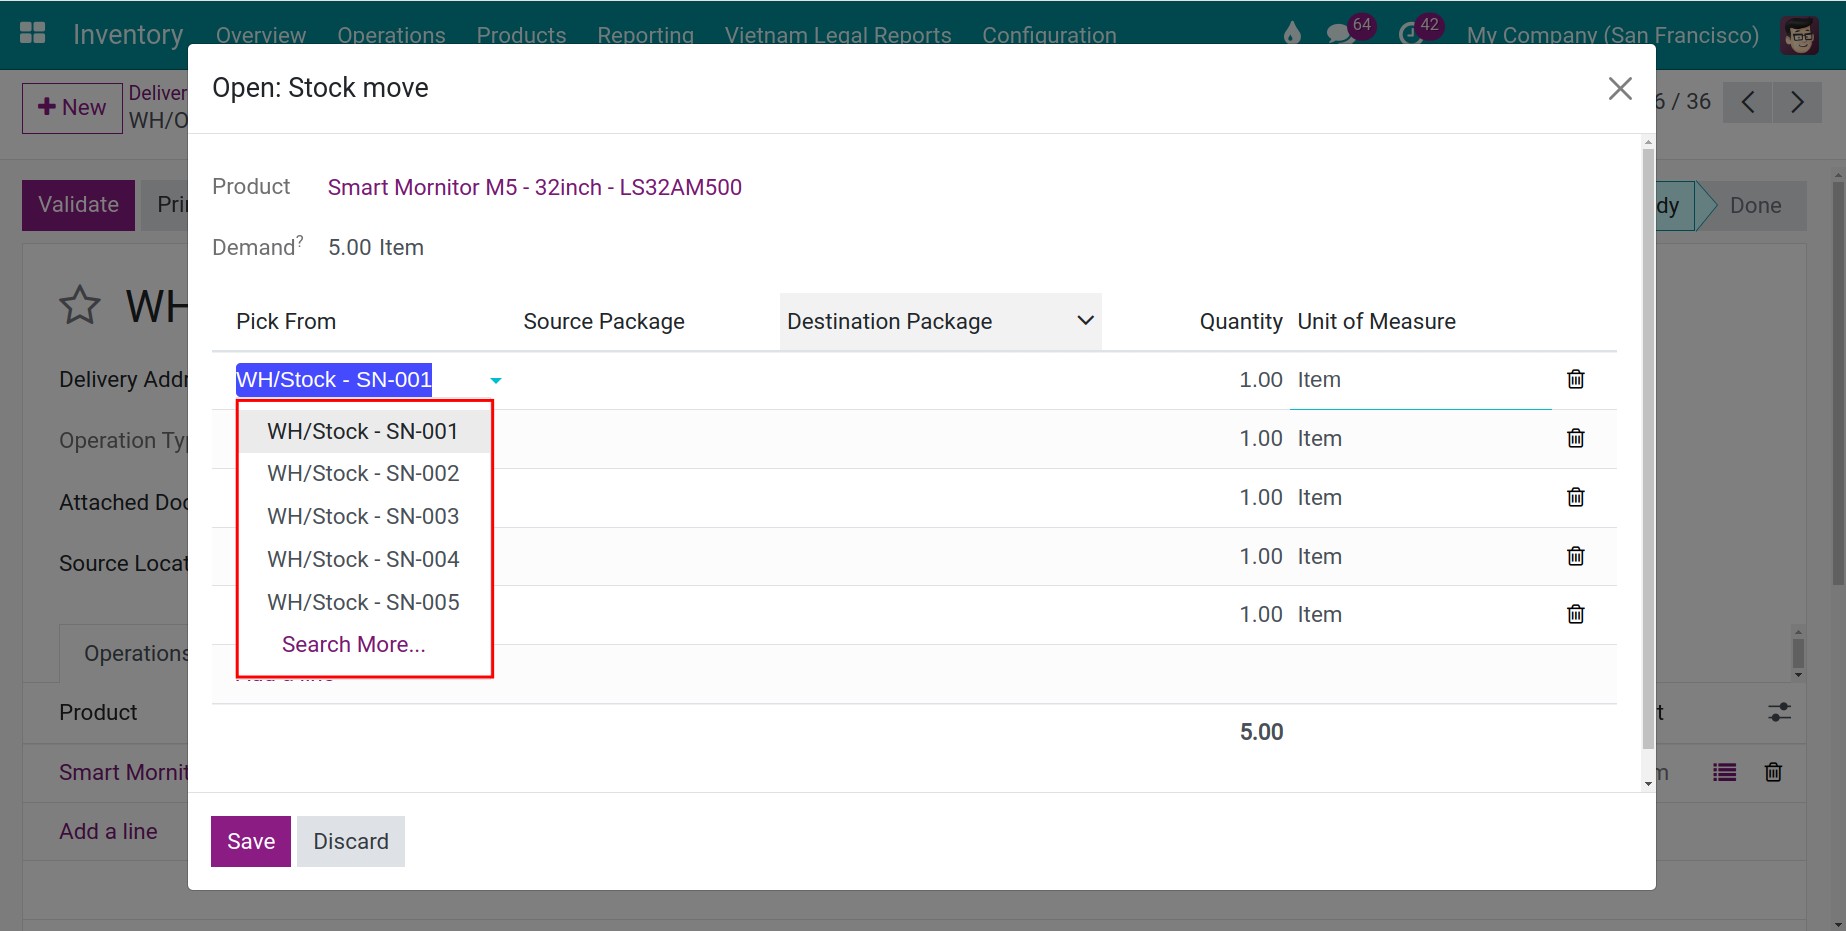Create a New record
Image resolution: width=1846 pixels, height=931 pixels.
tap(72, 107)
